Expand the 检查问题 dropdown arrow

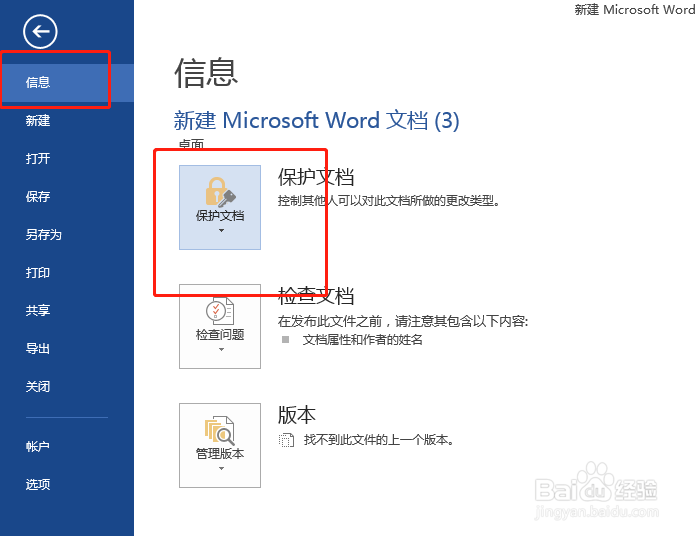[x=221, y=350]
